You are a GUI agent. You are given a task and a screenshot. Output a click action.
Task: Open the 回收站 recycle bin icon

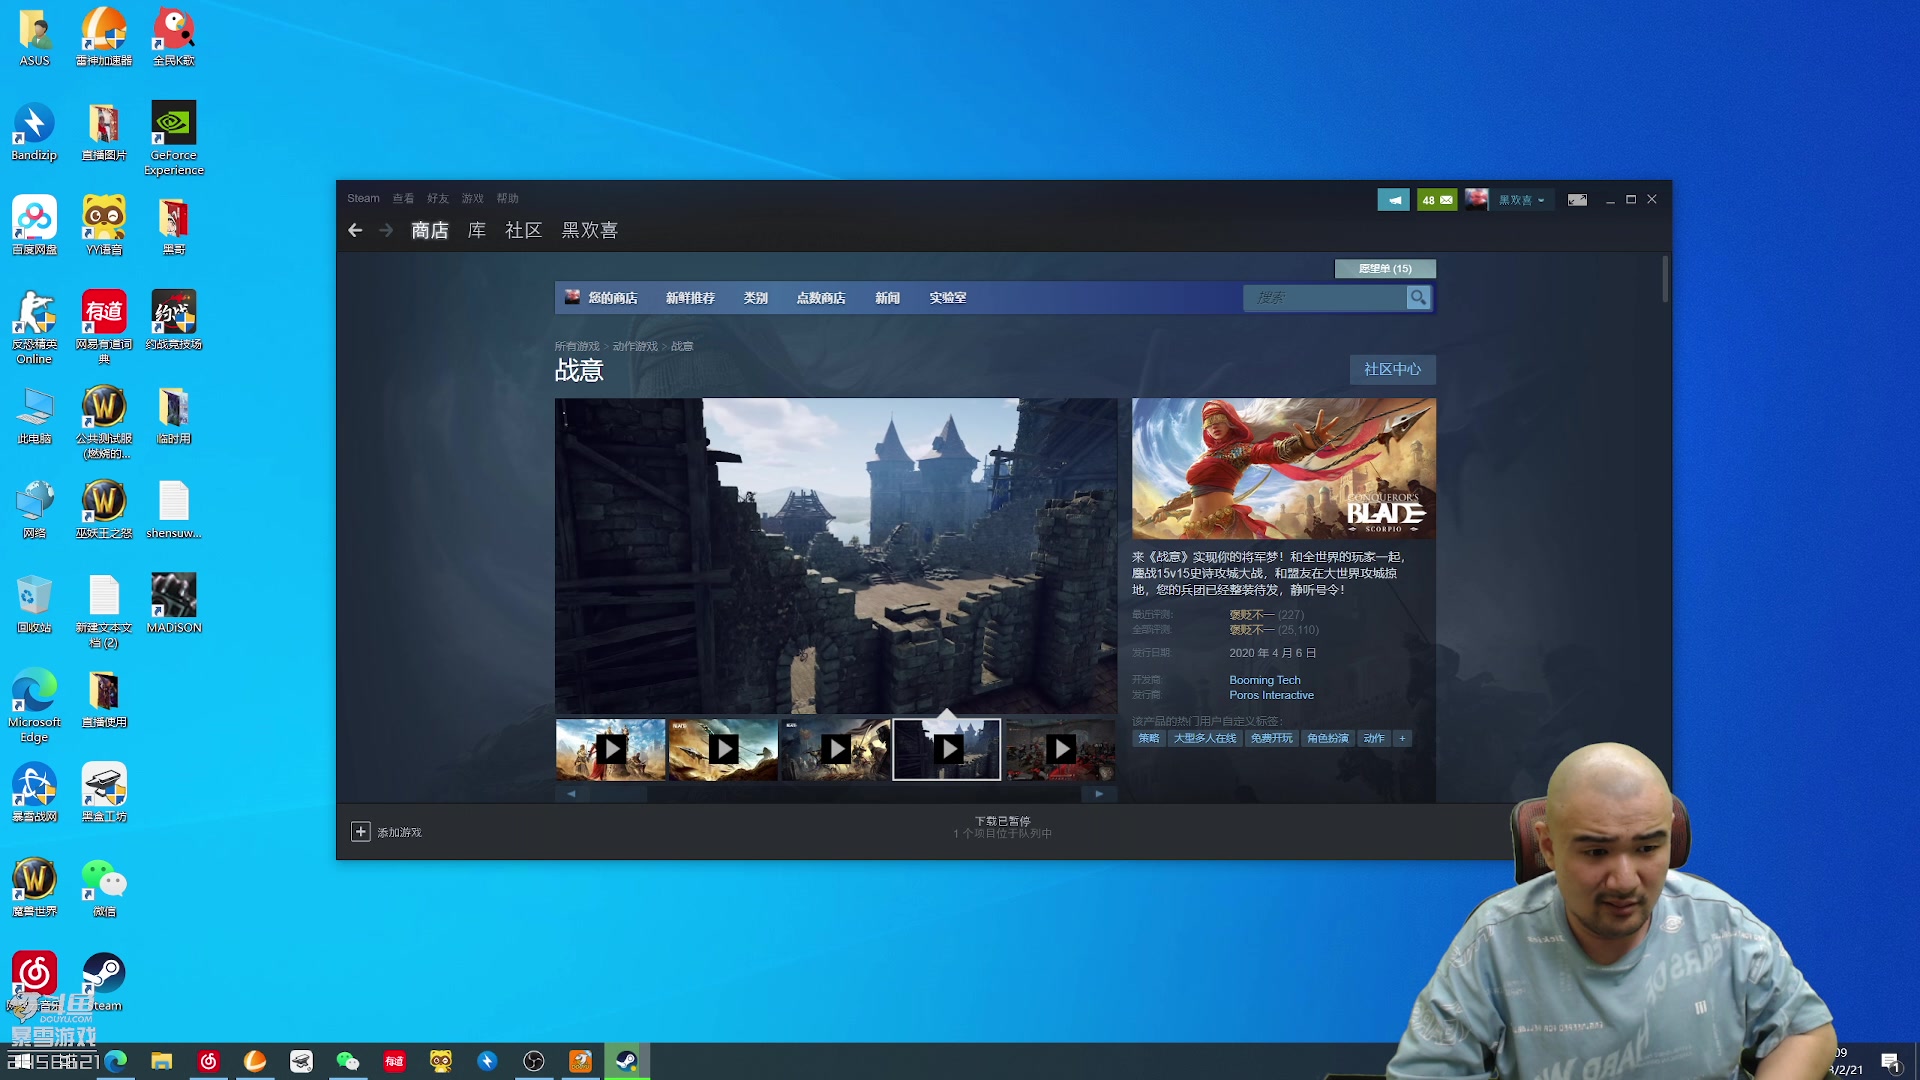click(34, 604)
